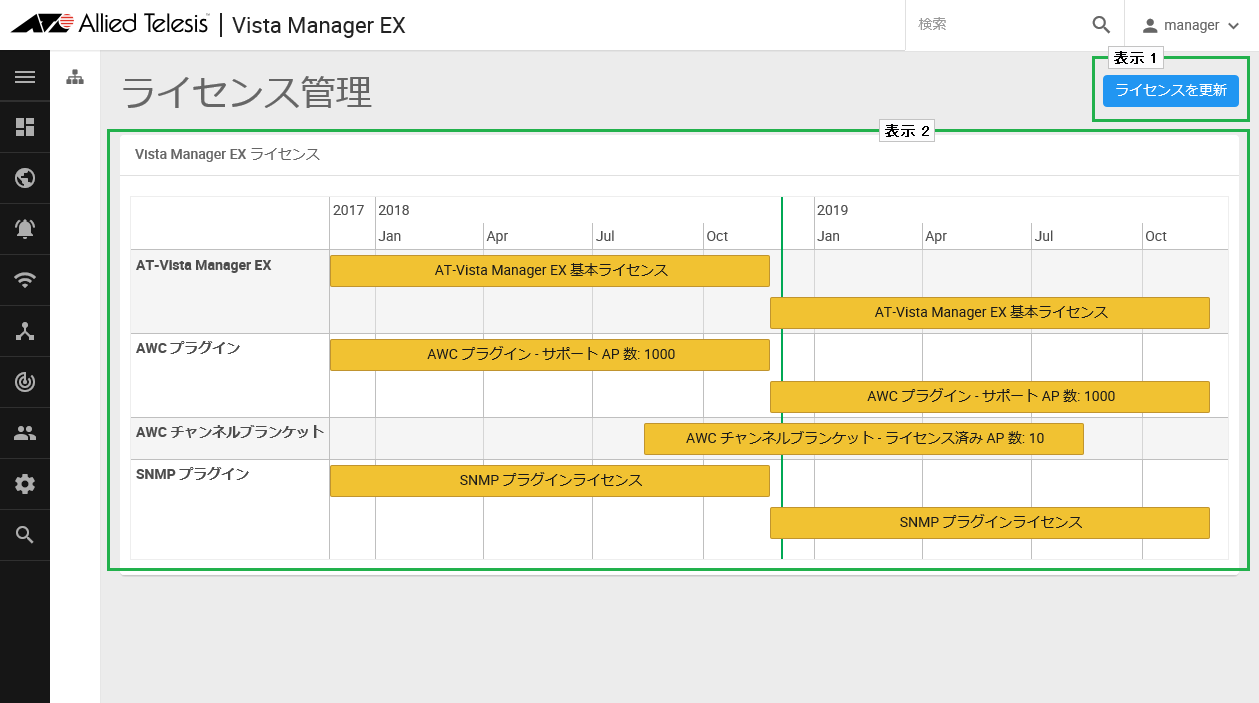
Task: Select the 2019 SNMP プラグインライセンス bar
Action: click(x=990, y=523)
